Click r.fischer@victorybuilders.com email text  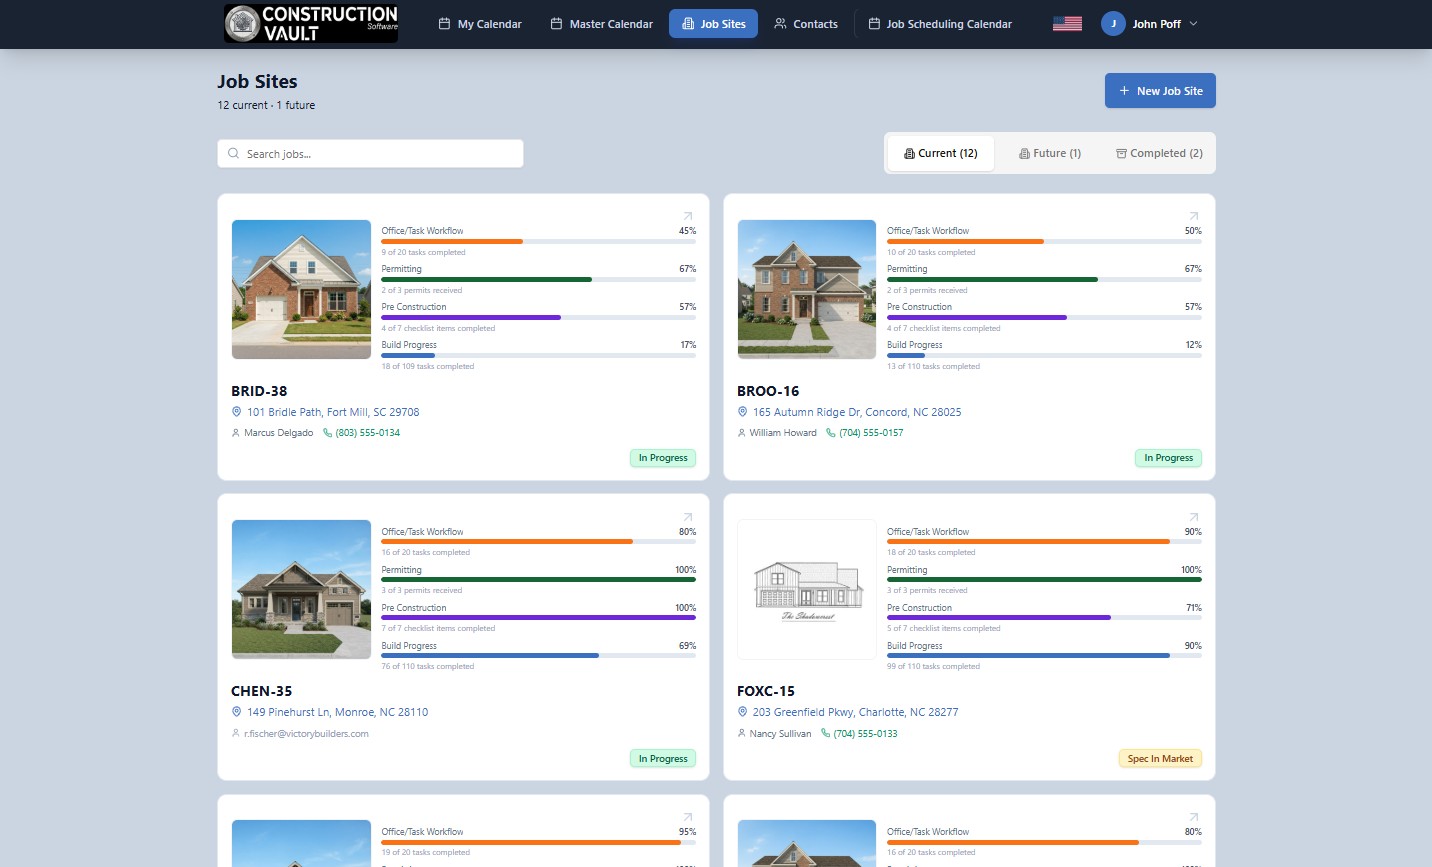coord(306,733)
